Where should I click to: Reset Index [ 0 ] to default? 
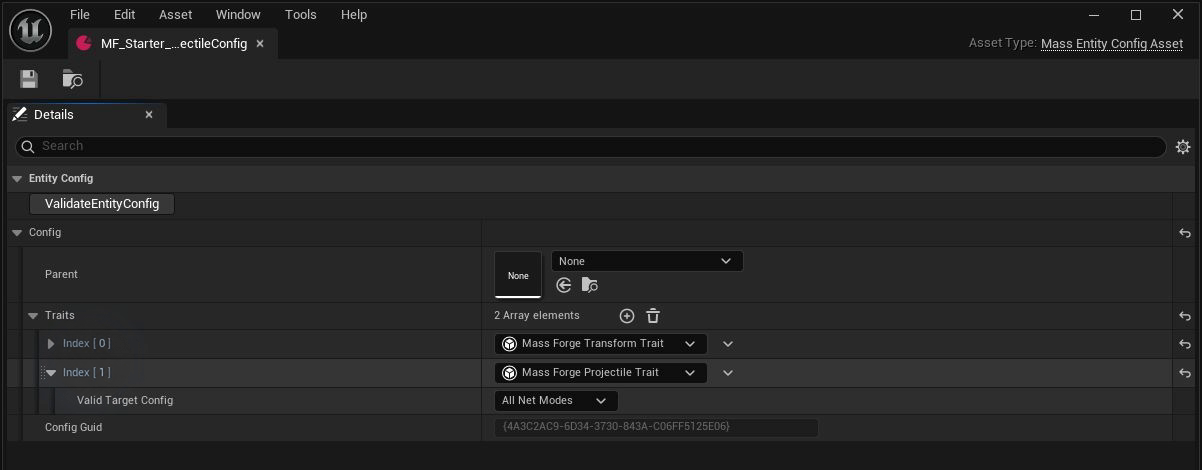pos(1185,344)
